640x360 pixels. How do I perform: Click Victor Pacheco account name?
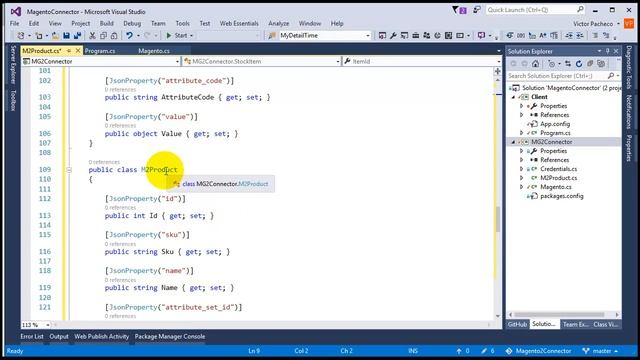(x=593, y=24)
